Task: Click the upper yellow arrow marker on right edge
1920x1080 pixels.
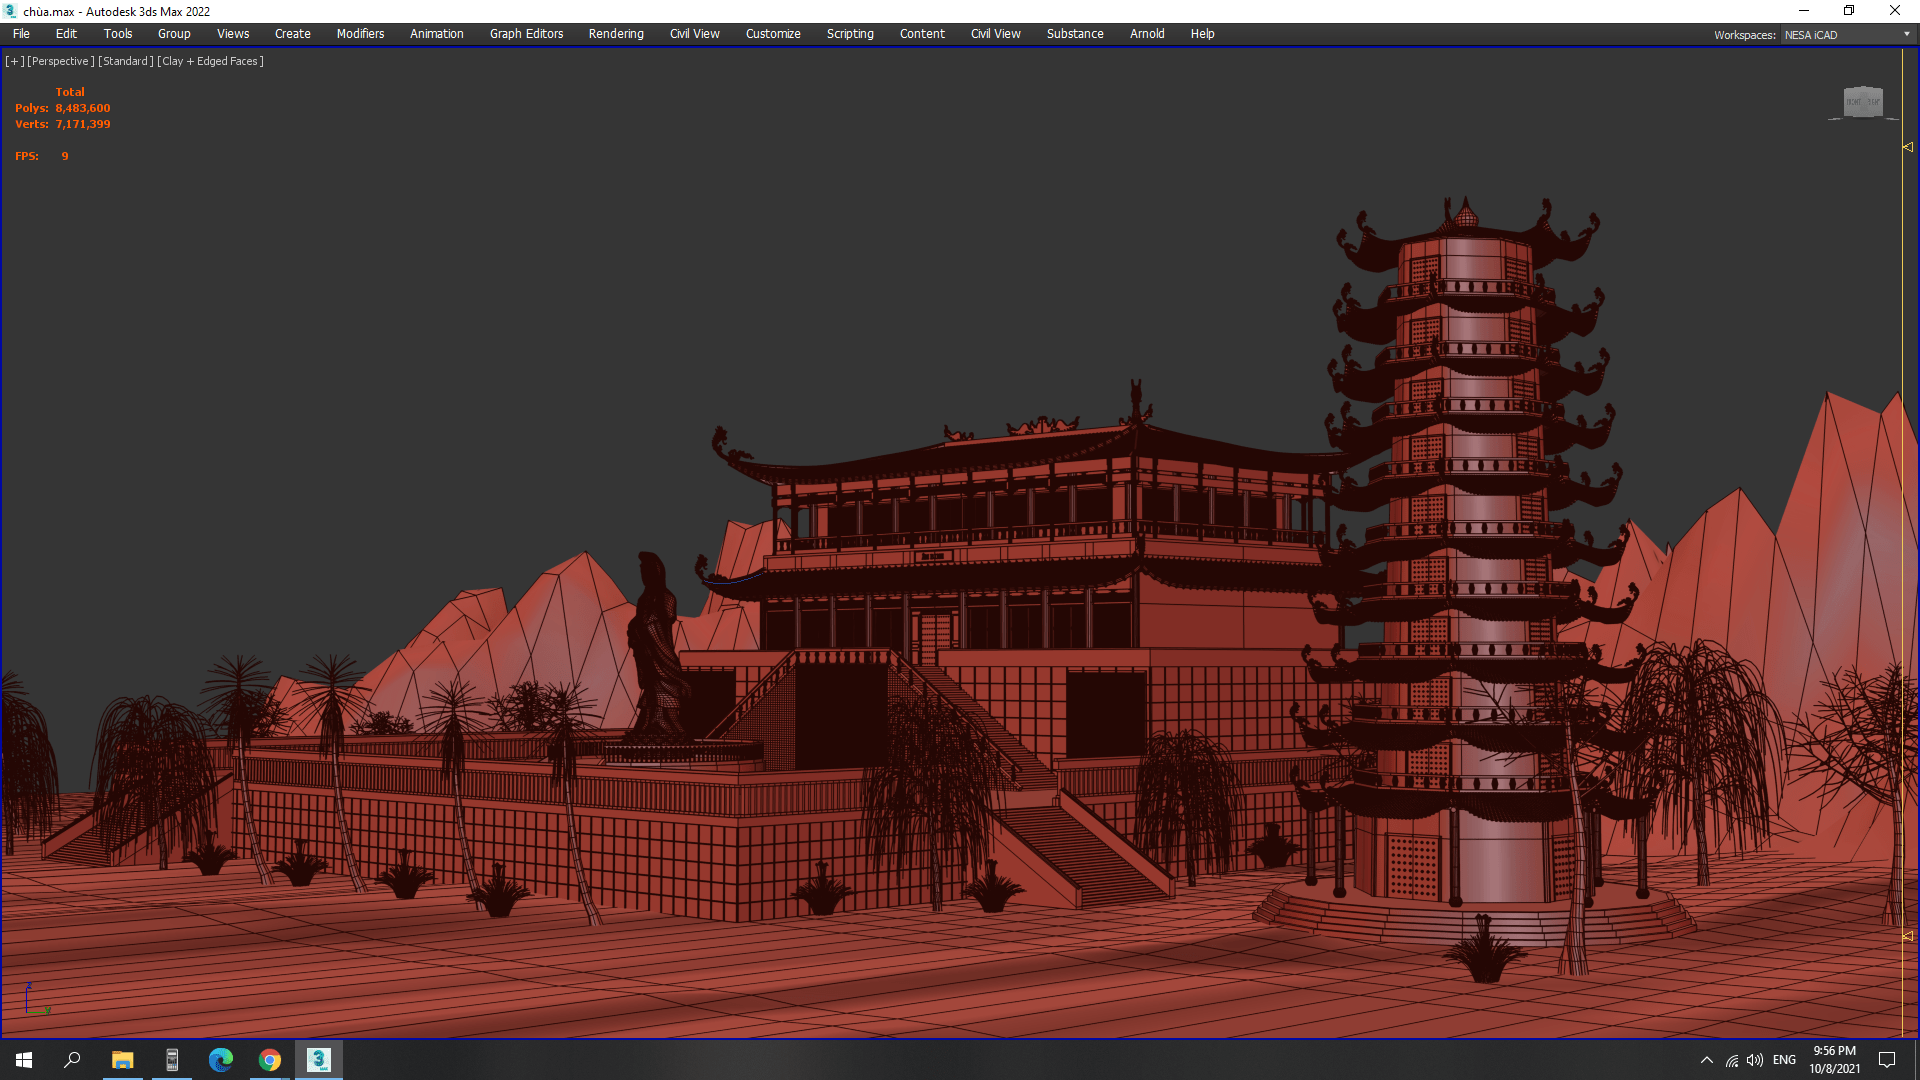Action: [x=1908, y=147]
